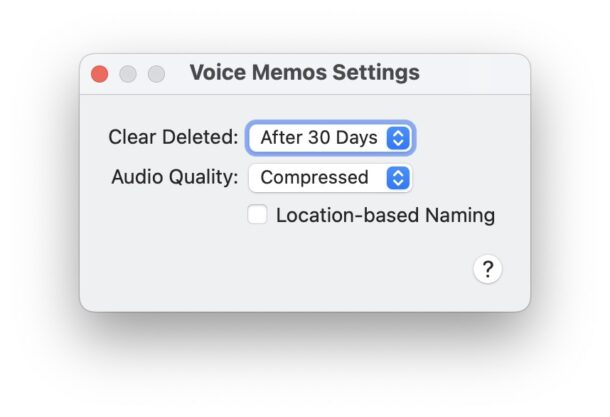The height and width of the screenshot is (417, 610).
Task: Click the blue chevrons beside After 30 Days
Action: pos(398,138)
